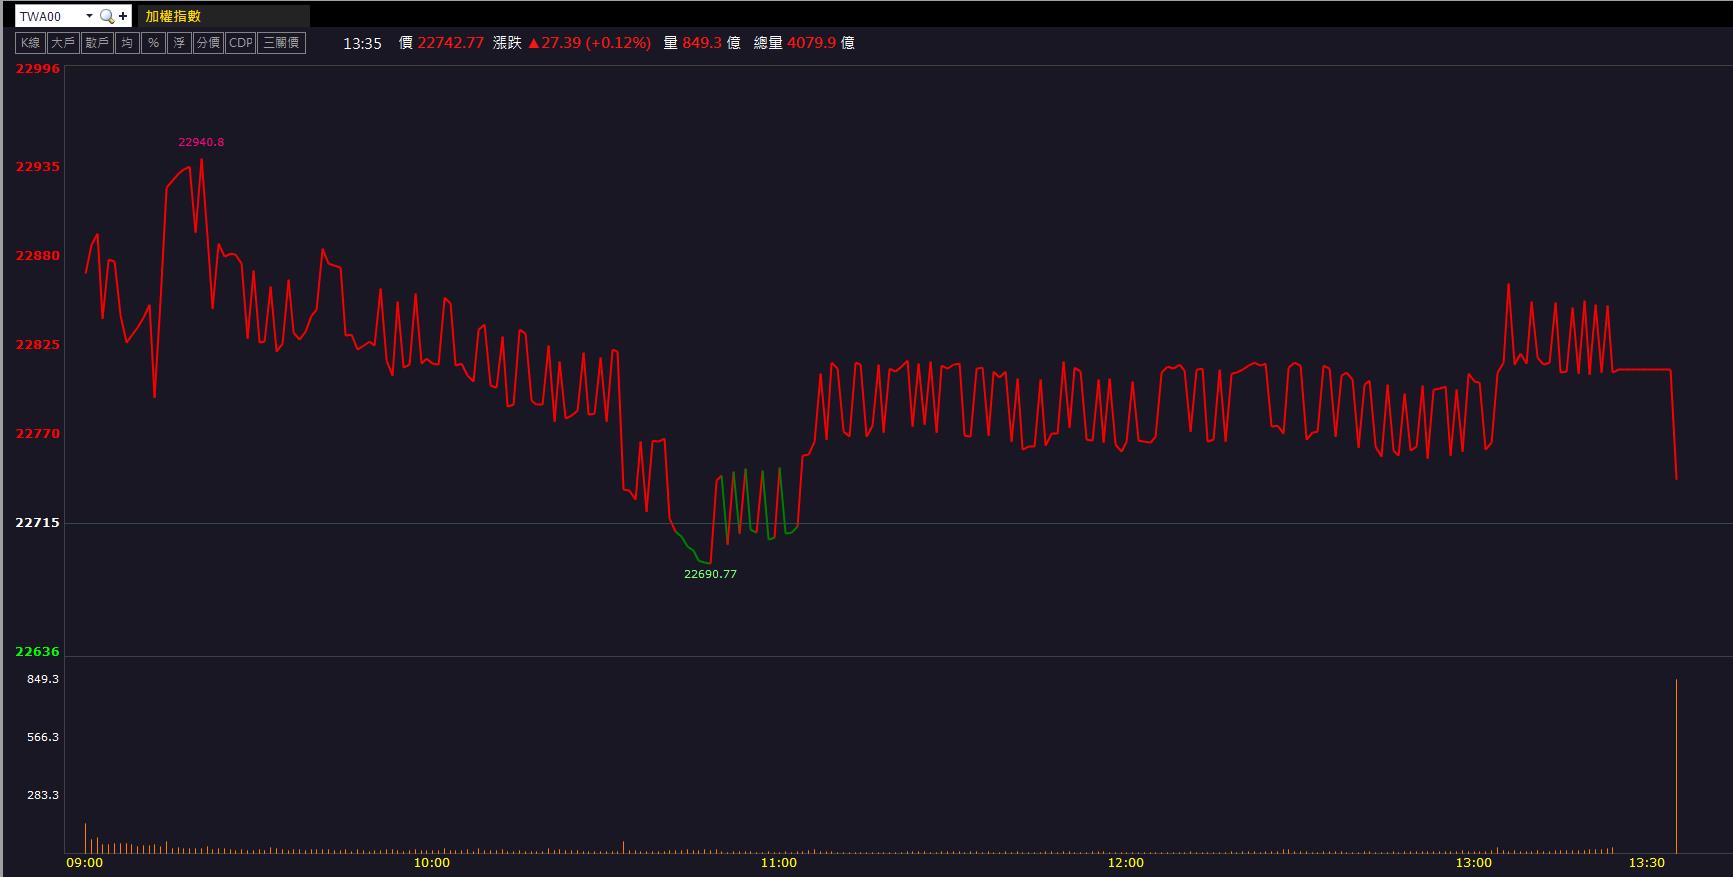The height and width of the screenshot is (877, 1733).
Task: Click the plus add-symbol icon
Action: (x=123, y=16)
